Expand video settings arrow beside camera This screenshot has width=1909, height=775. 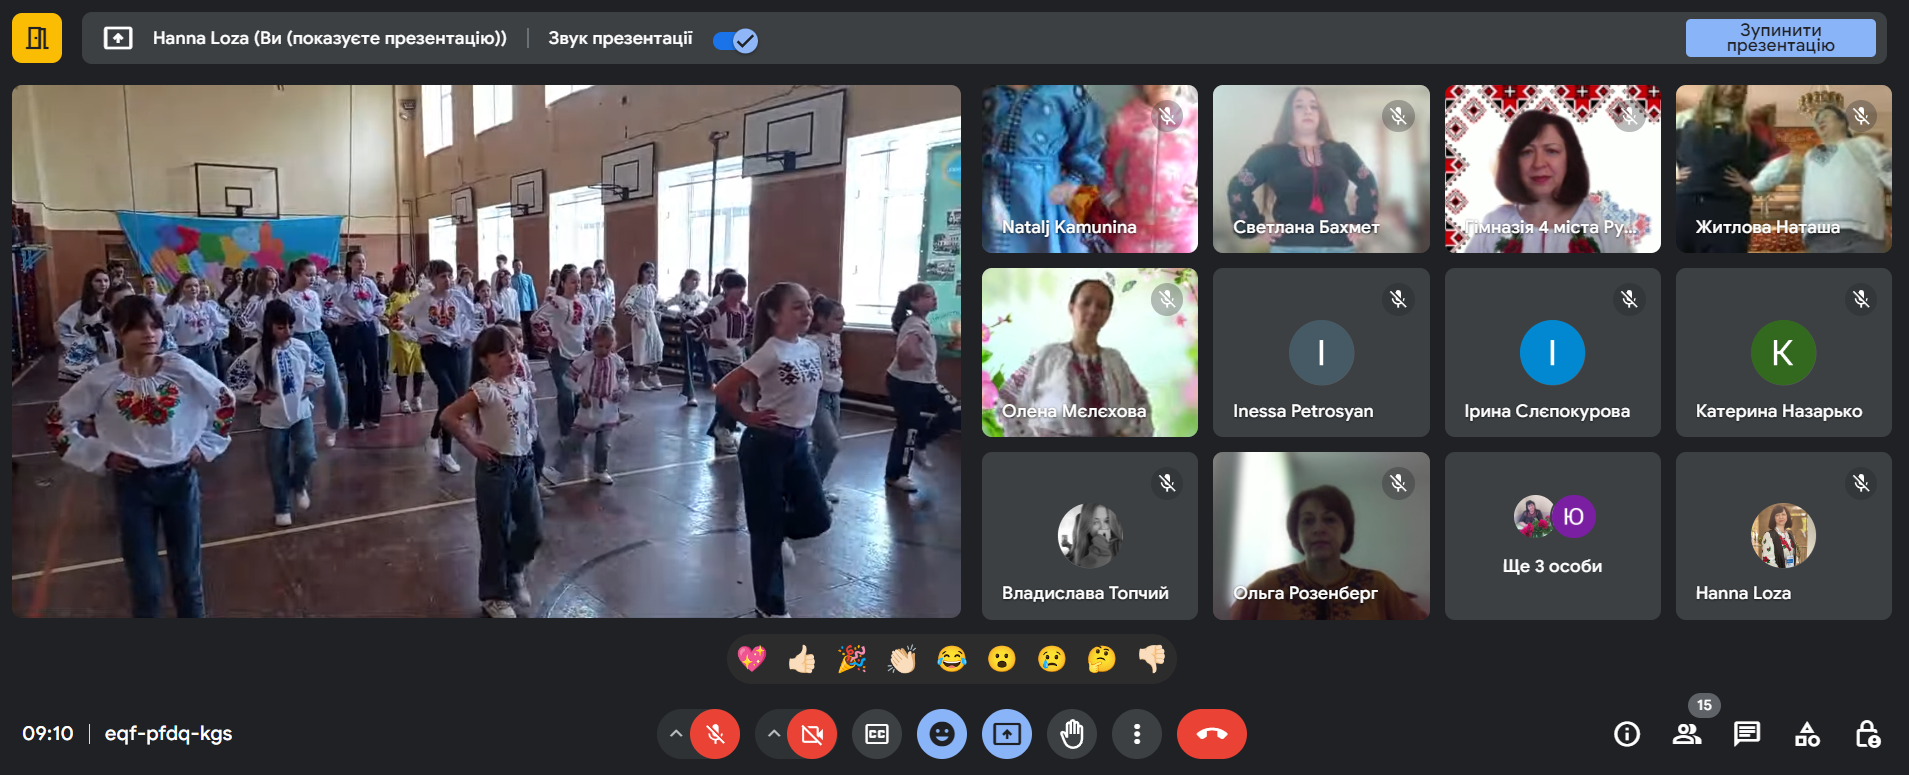coord(773,734)
